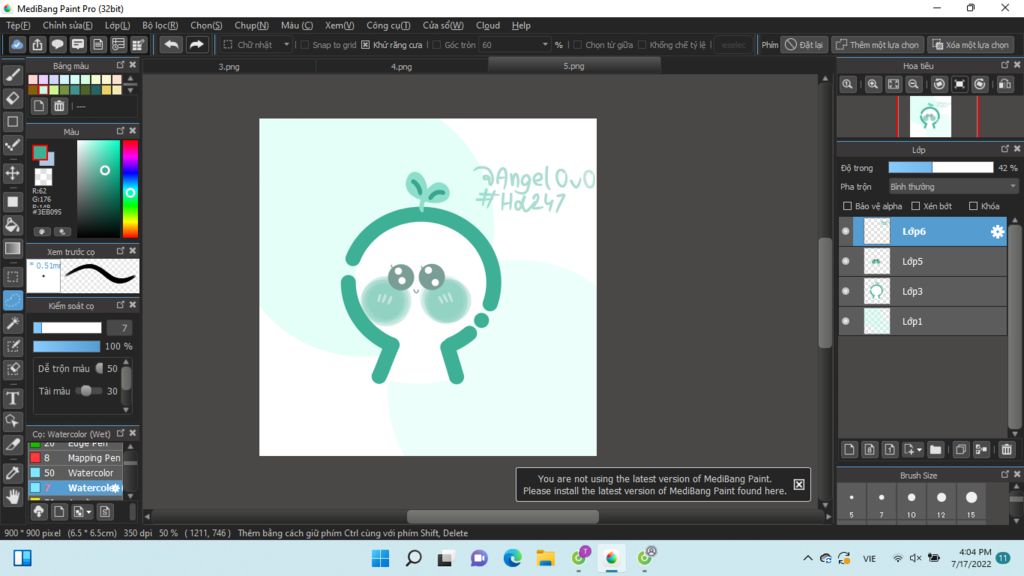Dismiss the MediBang update notification
This screenshot has height=576, width=1024.
798,484
